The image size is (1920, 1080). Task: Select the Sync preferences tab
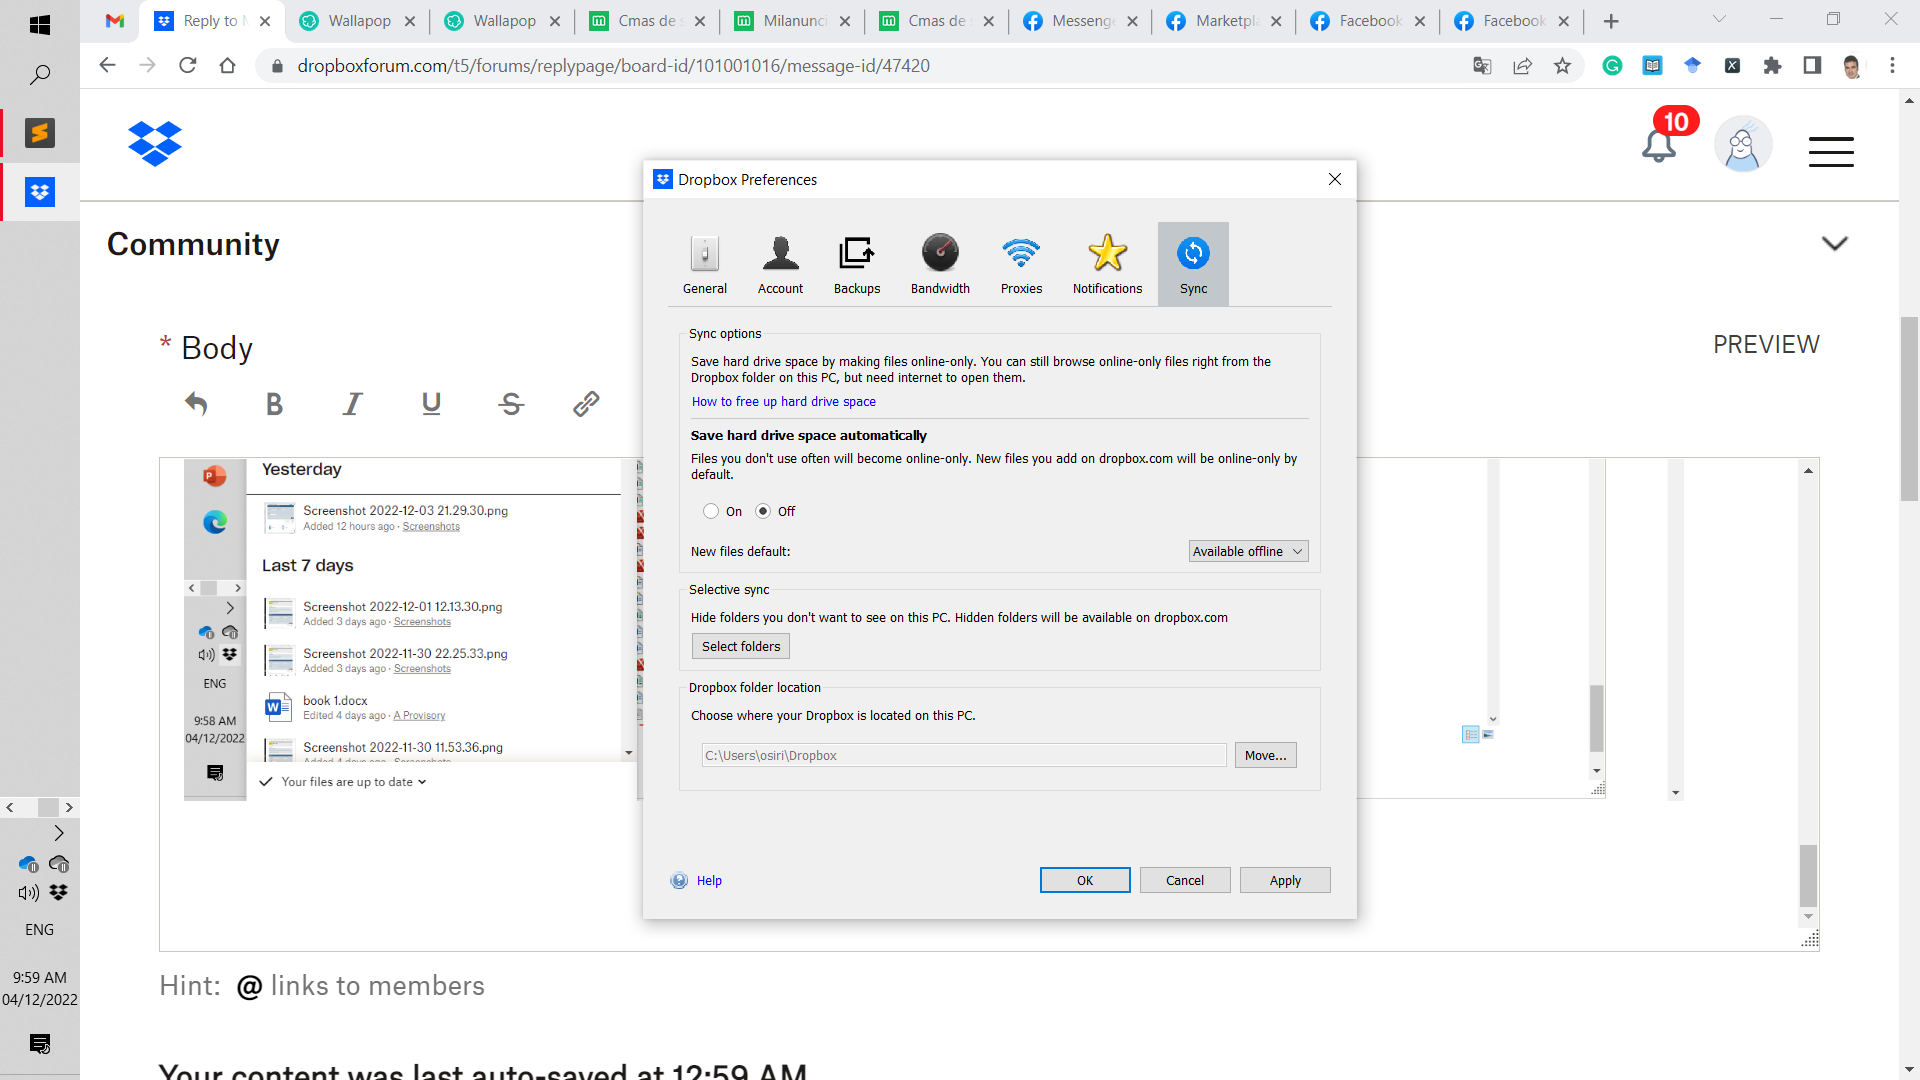[1193, 265]
